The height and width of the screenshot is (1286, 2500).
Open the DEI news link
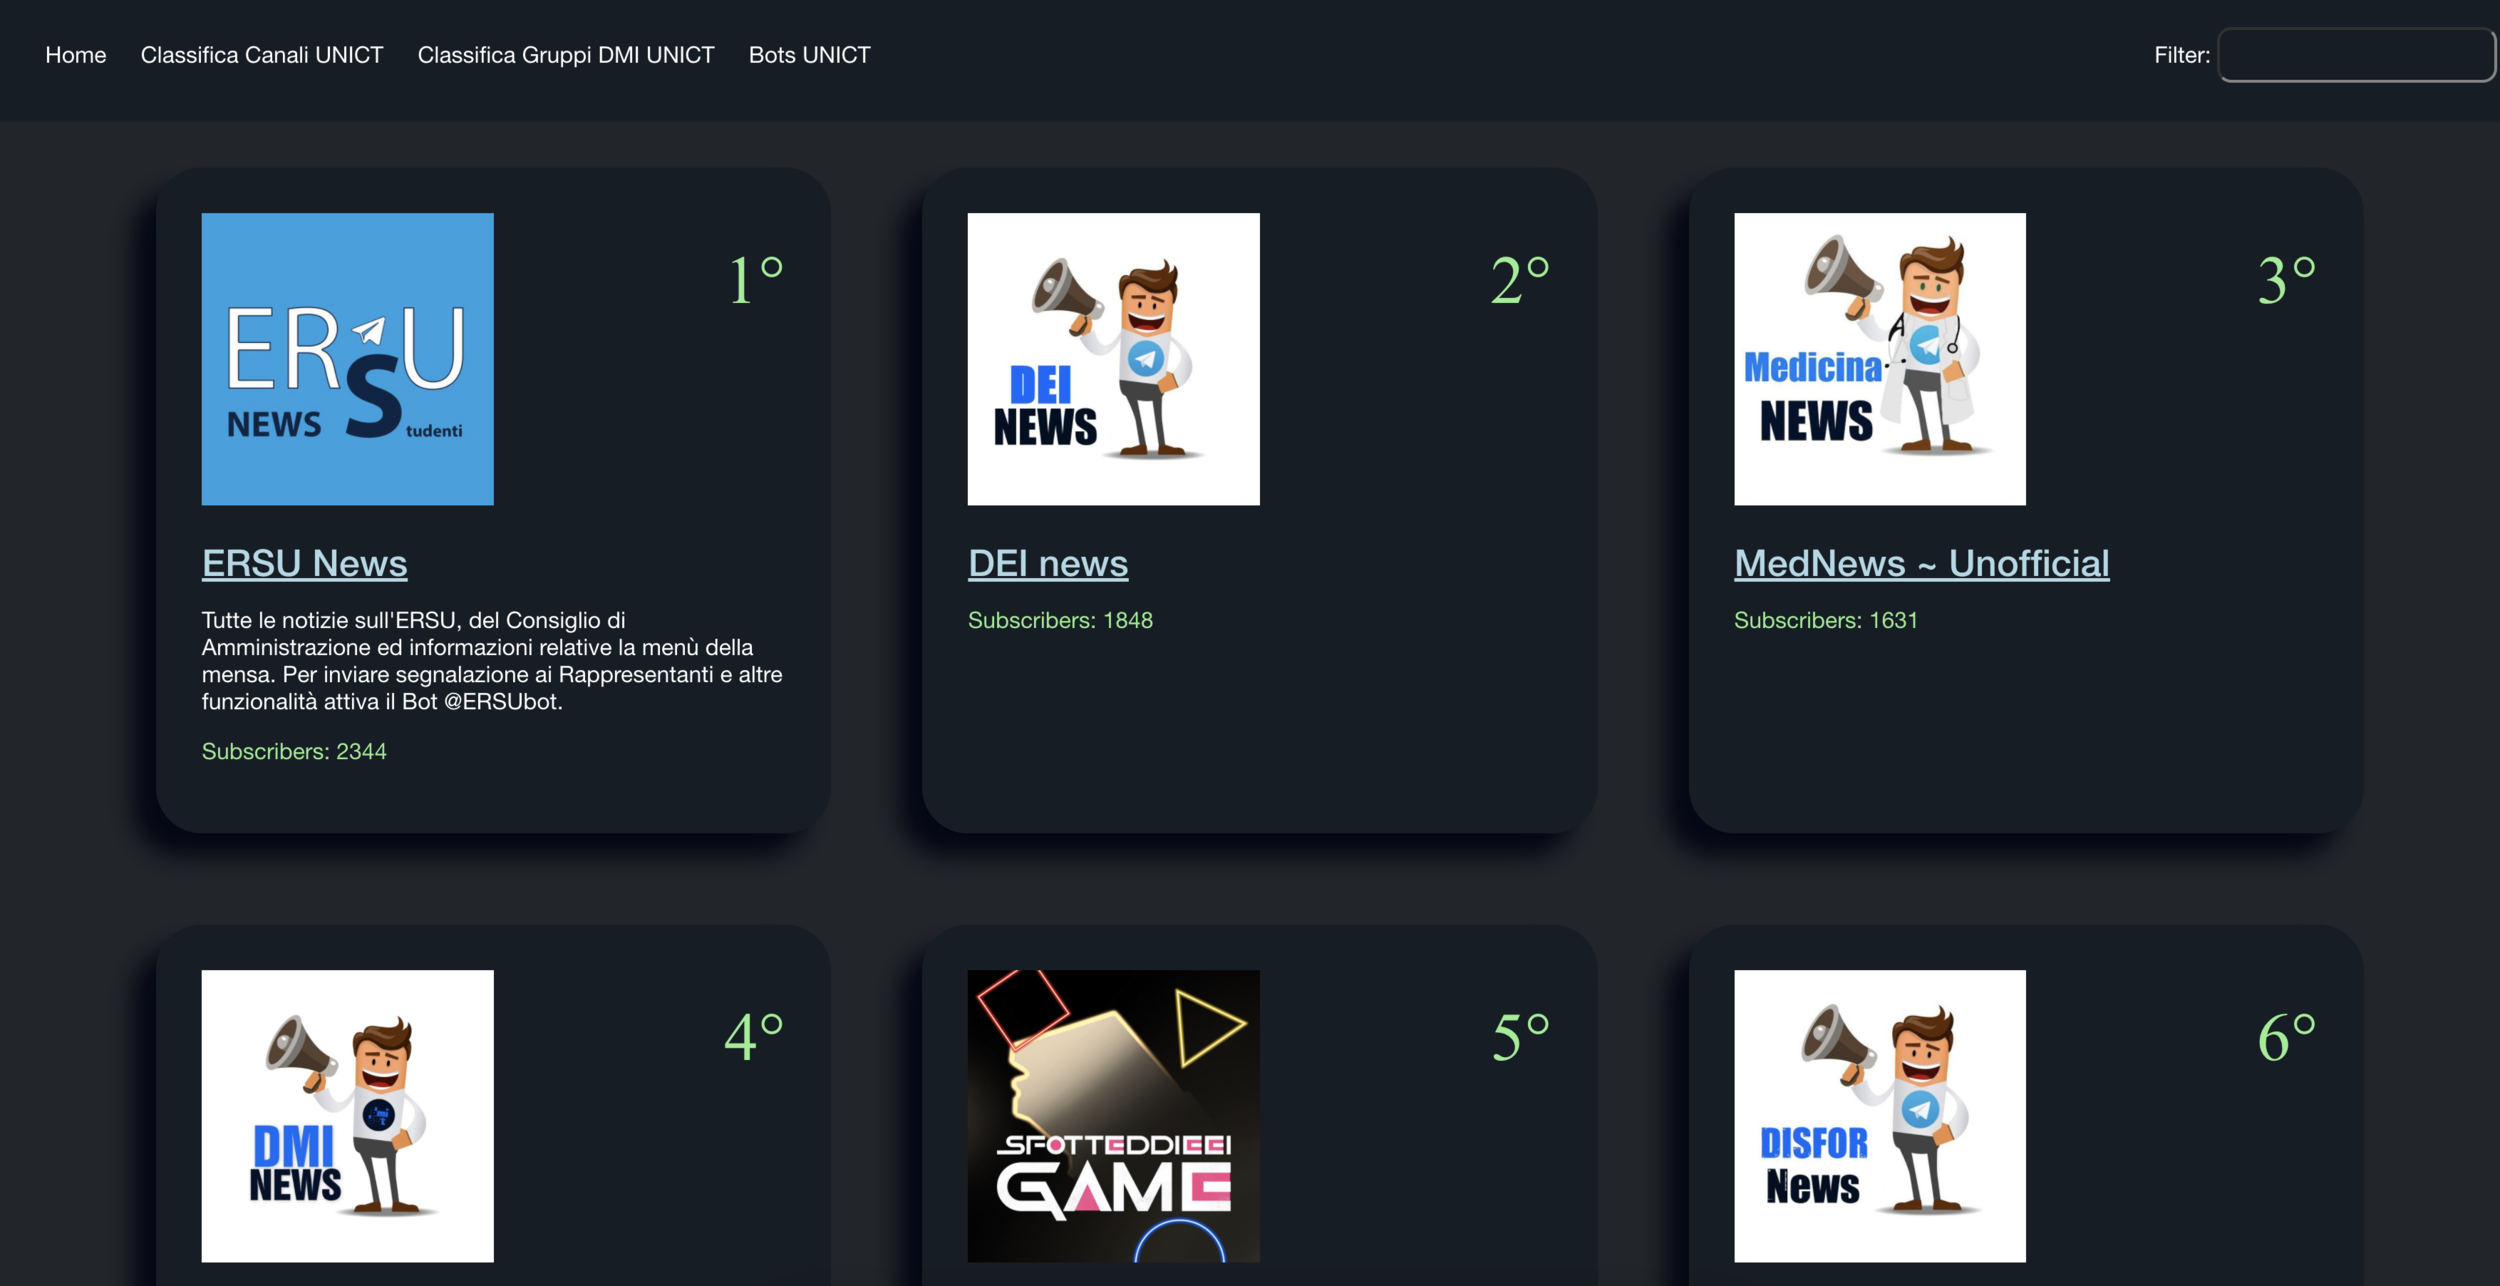(1047, 563)
